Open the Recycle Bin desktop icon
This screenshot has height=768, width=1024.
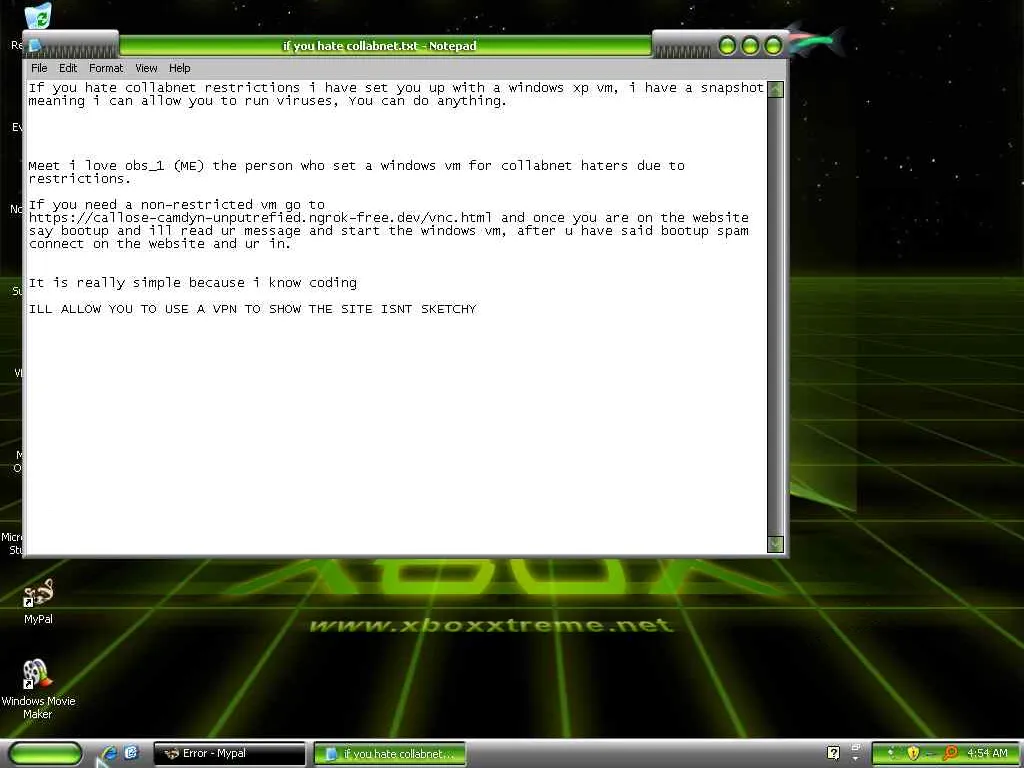coord(39,16)
